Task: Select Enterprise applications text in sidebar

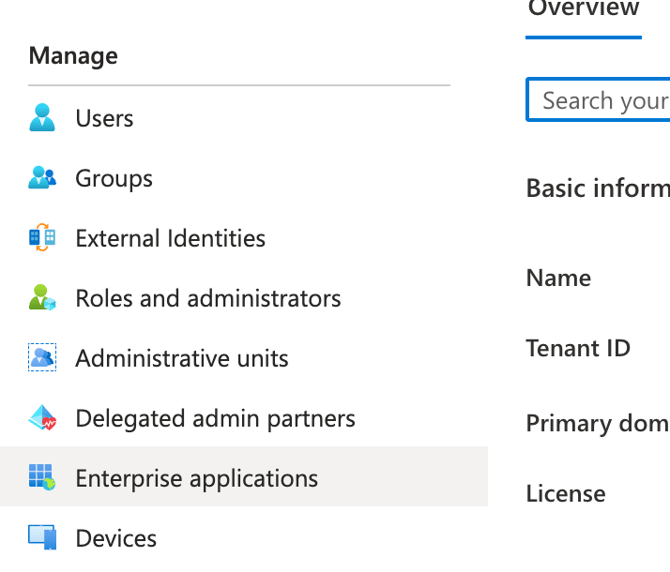Action: tap(196, 478)
